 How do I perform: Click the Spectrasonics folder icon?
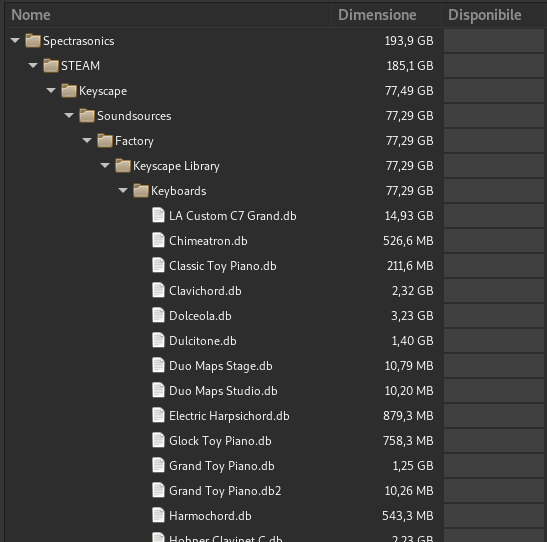[x=33, y=40]
